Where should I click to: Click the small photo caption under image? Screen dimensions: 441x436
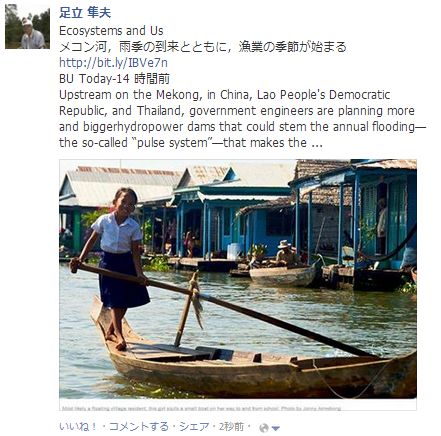(x=201, y=408)
